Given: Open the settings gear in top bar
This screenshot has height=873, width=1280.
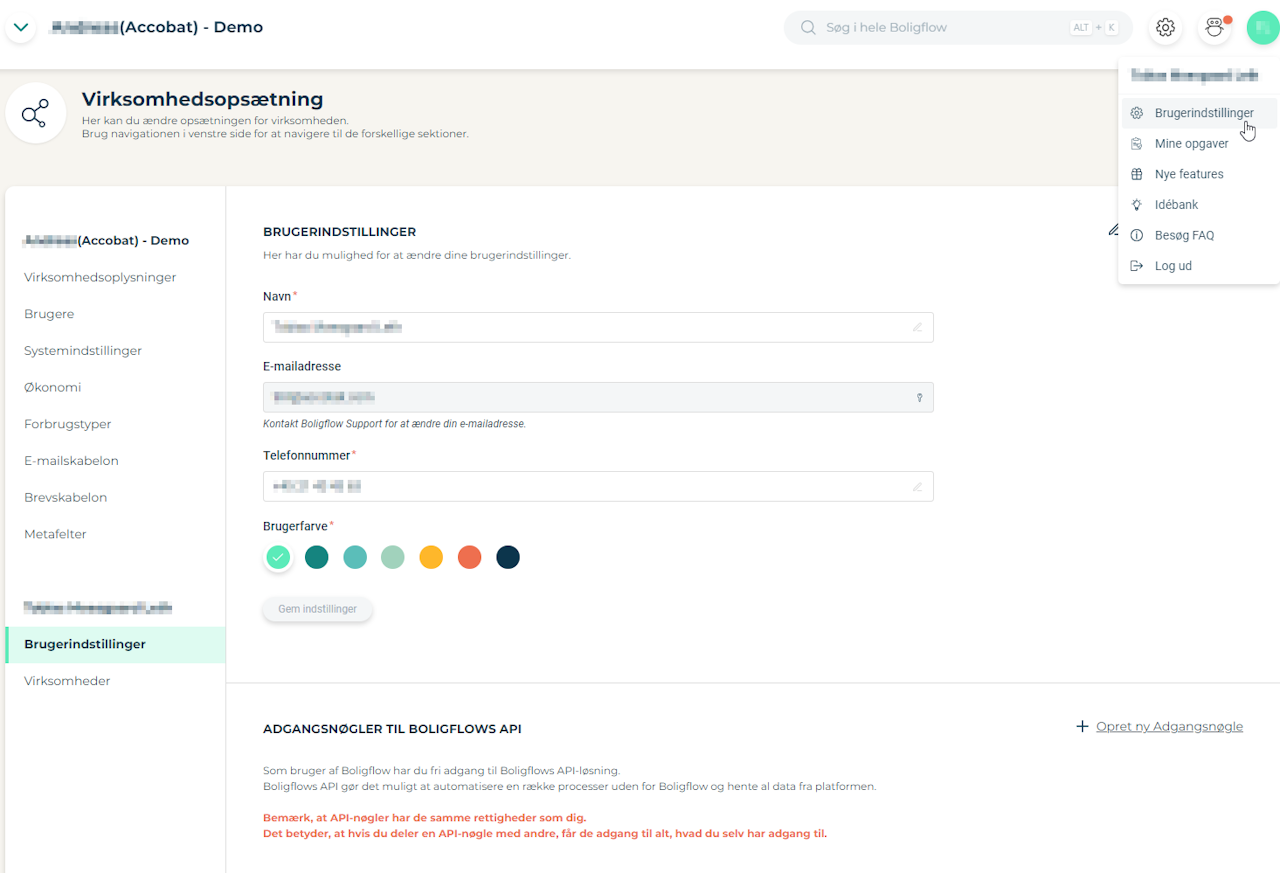Looking at the screenshot, I should pos(1165,28).
